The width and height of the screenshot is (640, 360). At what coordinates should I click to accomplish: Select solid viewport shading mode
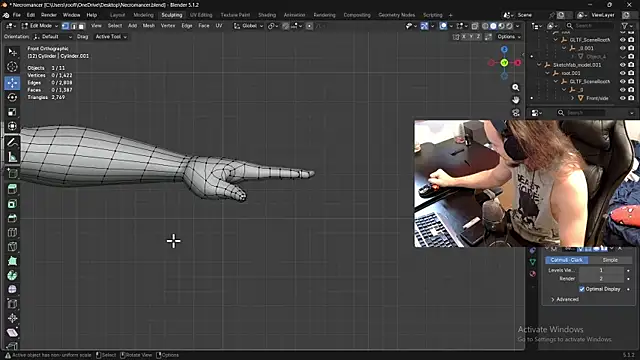point(493,26)
